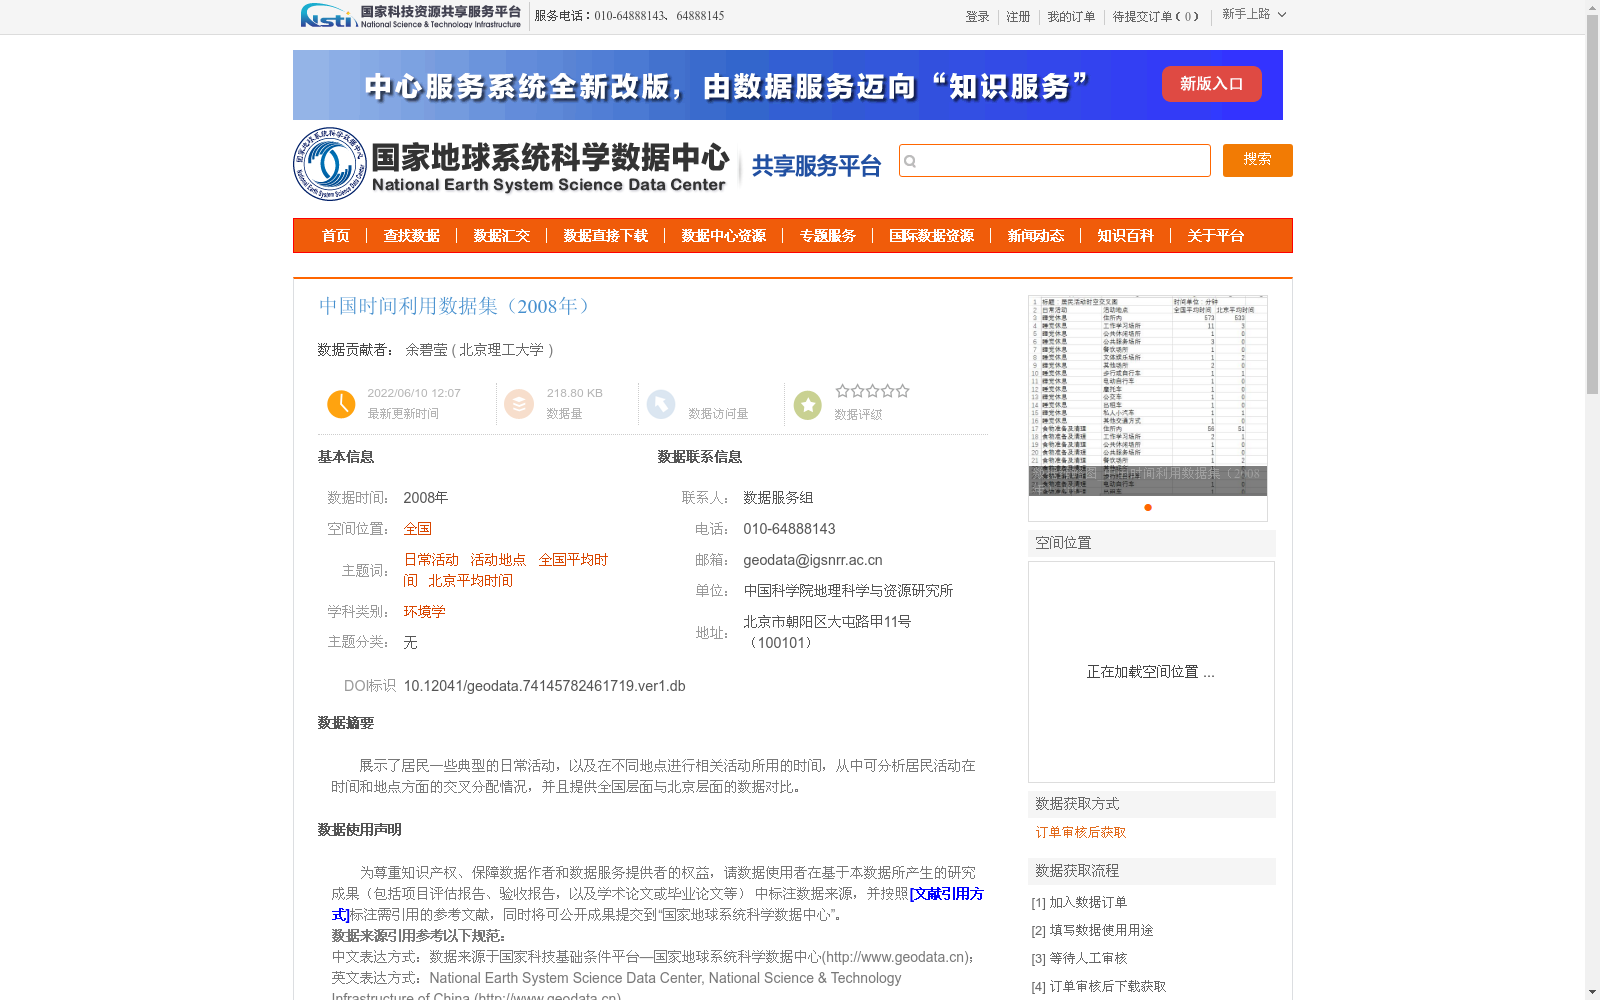Open 待提交订单 link
Screen dimensions: 1600x1000
pyautogui.click(x=1155, y=17)
